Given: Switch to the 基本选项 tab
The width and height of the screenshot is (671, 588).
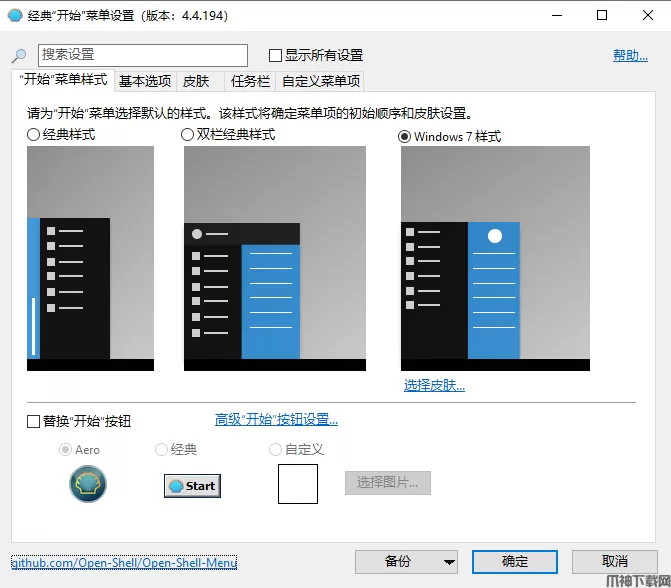Looking at the screenshot, I should click(145, 81).
